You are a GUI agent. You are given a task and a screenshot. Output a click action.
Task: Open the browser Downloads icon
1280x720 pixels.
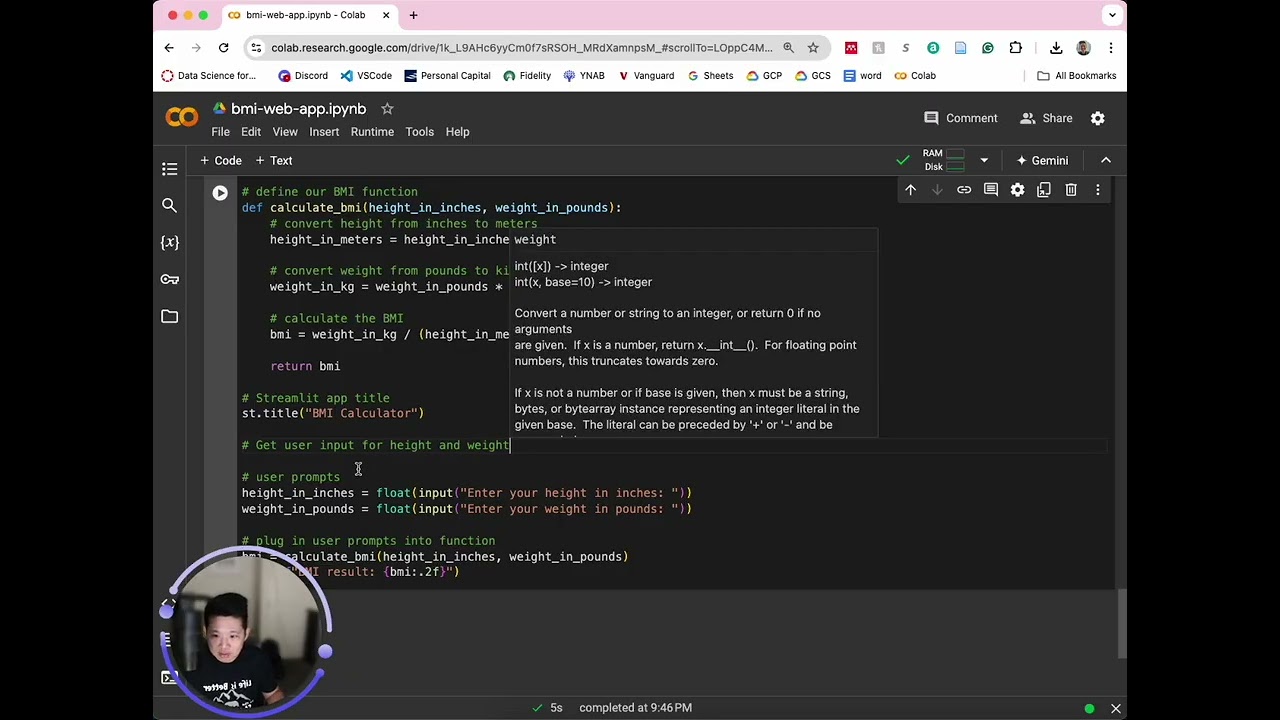click(1056, 47)
